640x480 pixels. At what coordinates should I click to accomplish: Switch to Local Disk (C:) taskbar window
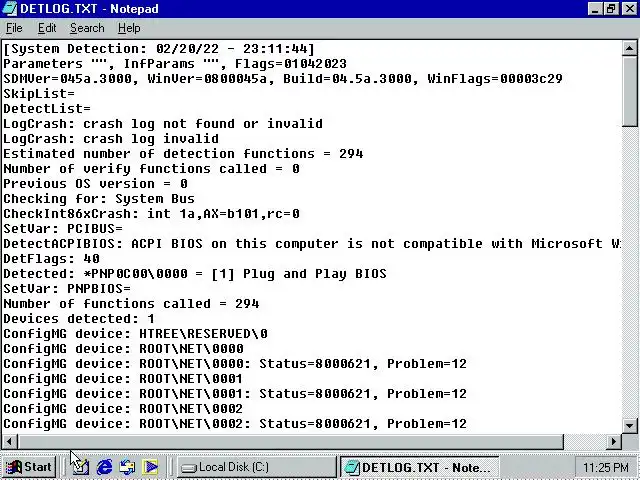point(256,467)
